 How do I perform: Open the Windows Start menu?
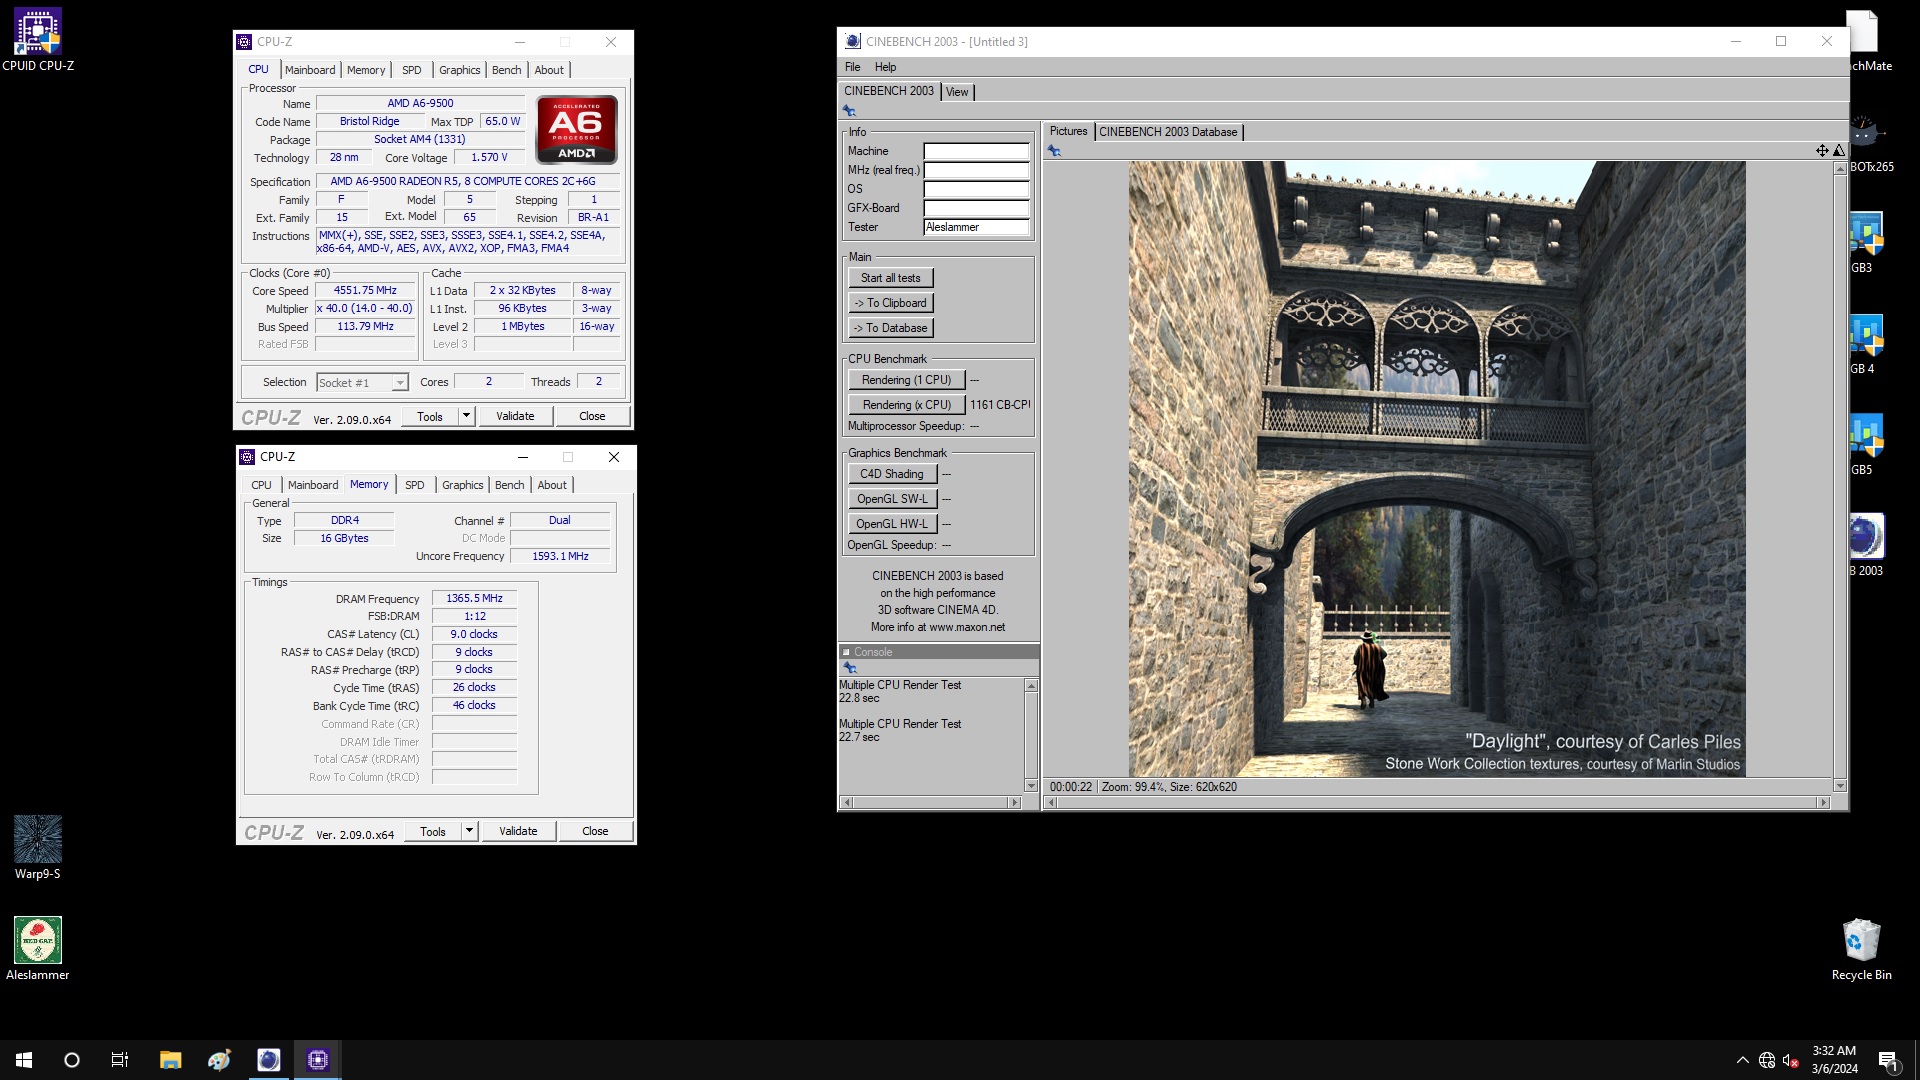tap(24, 1060)
